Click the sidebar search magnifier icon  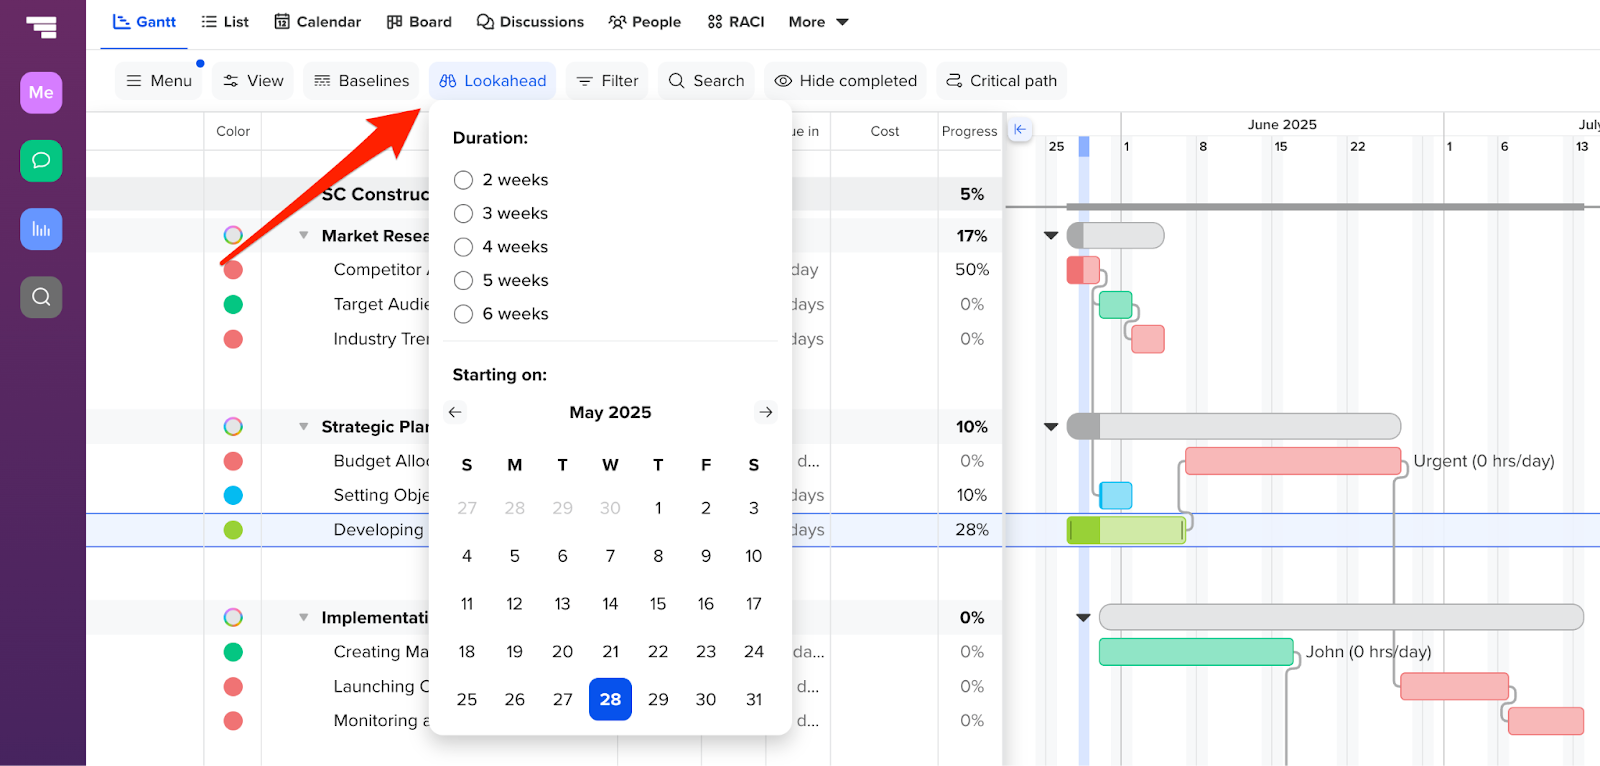pyautogui.click(x=41, y=297)
